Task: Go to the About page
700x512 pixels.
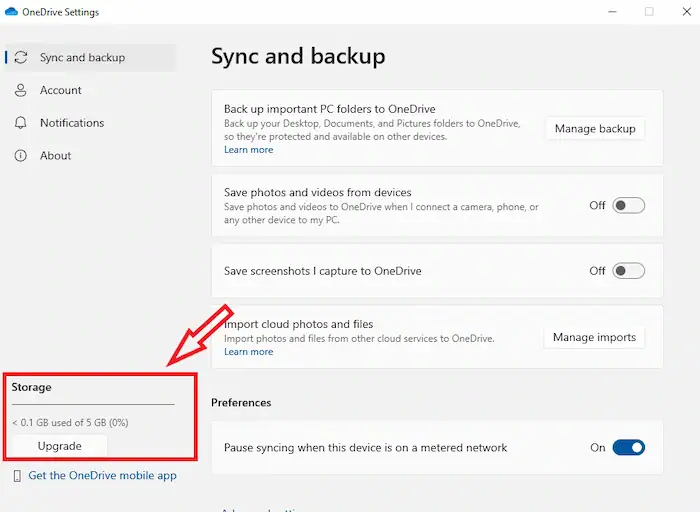Action: (55, 156)
